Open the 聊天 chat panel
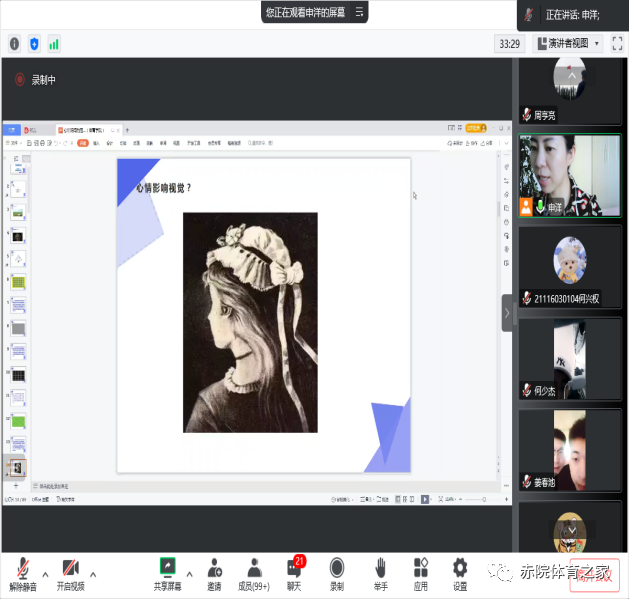 [x=294, y=572]
